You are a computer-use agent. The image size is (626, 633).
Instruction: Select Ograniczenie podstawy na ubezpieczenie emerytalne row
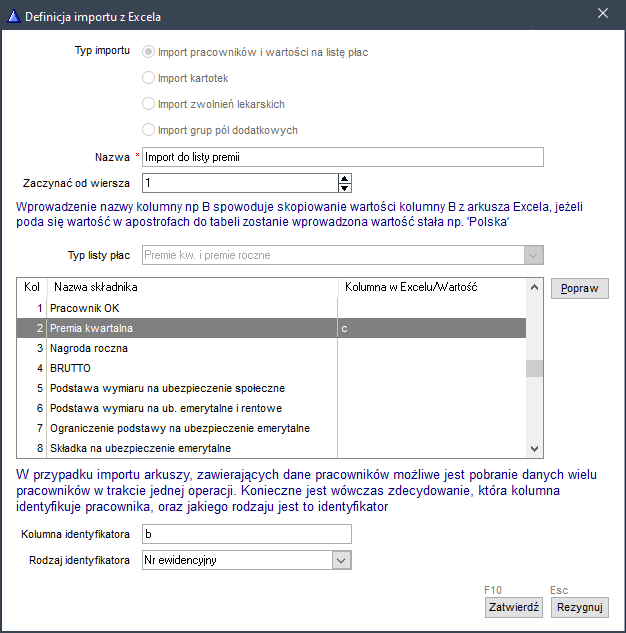(x=271, y=428)
